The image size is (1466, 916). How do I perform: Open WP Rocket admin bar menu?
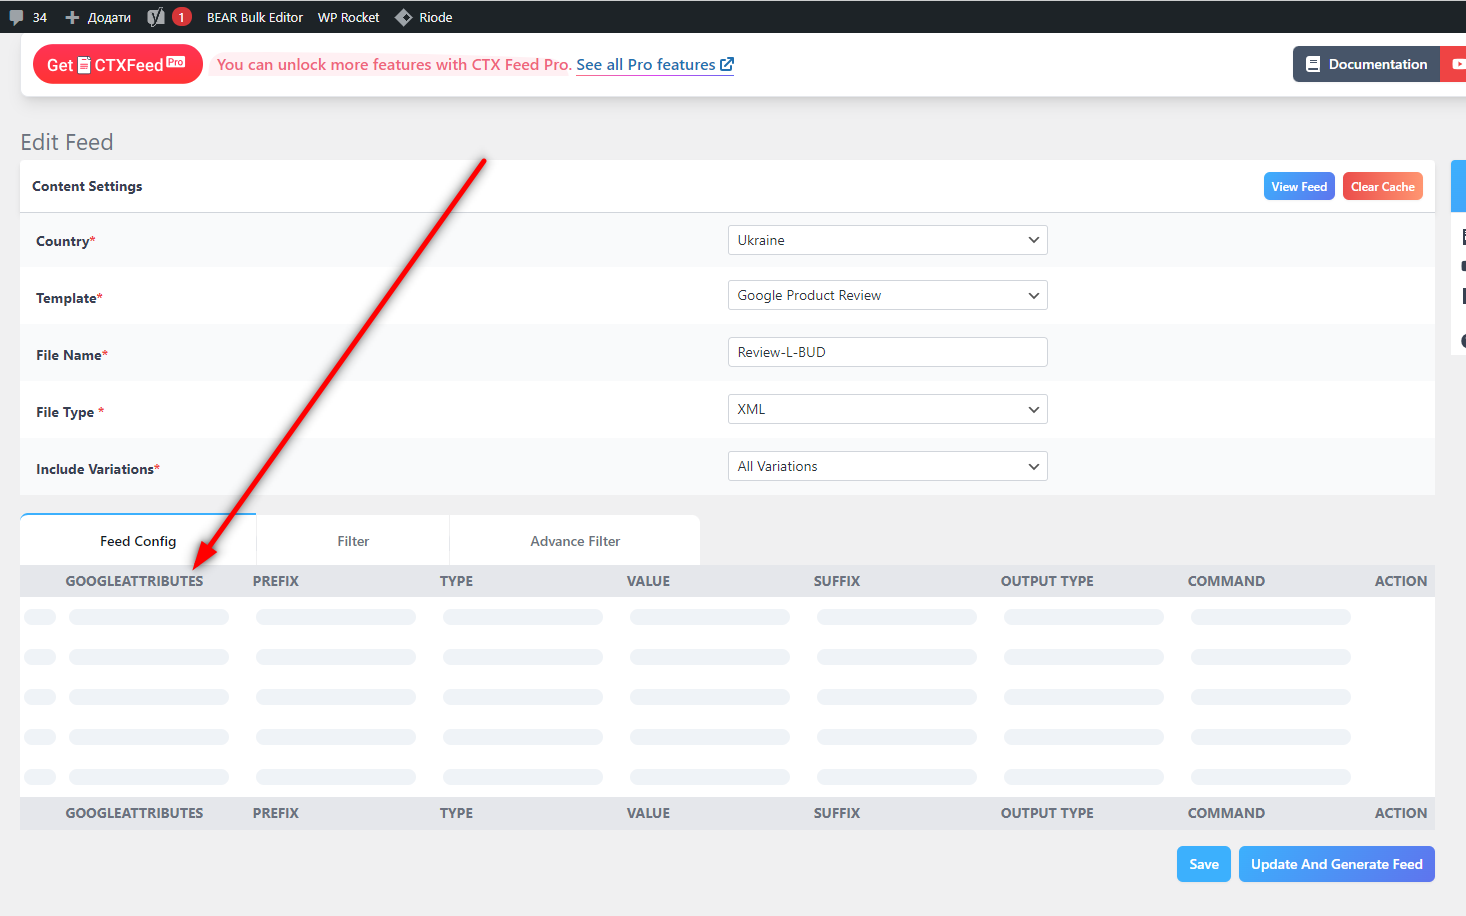click(349, 17)
